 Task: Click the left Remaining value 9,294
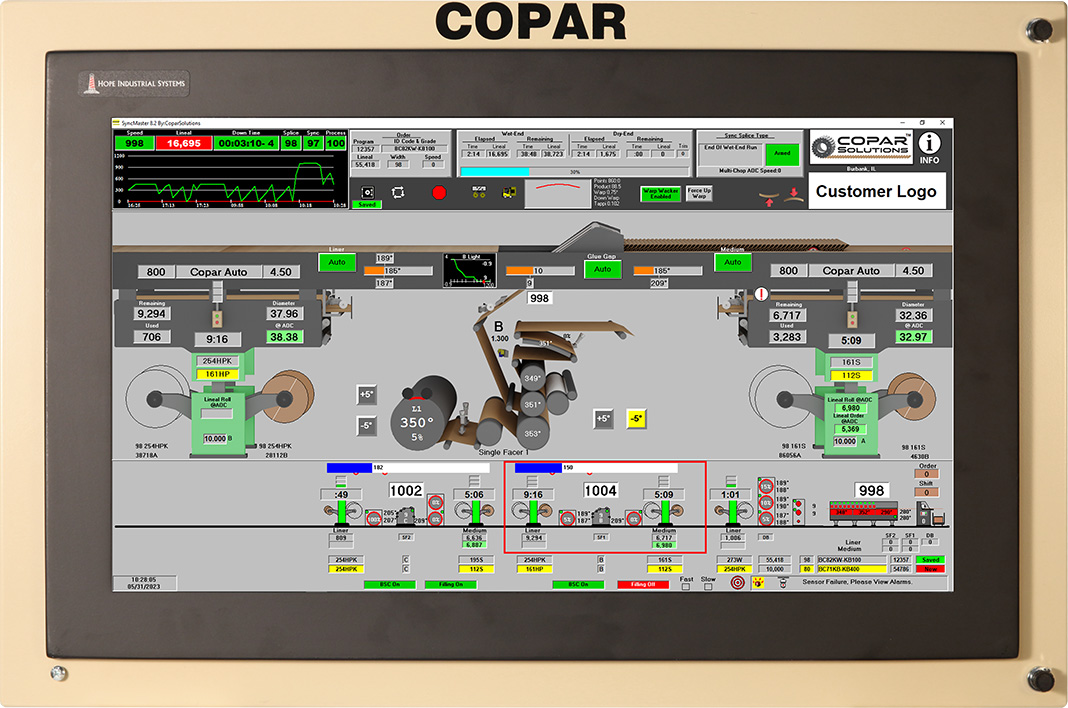pos(151,314)
